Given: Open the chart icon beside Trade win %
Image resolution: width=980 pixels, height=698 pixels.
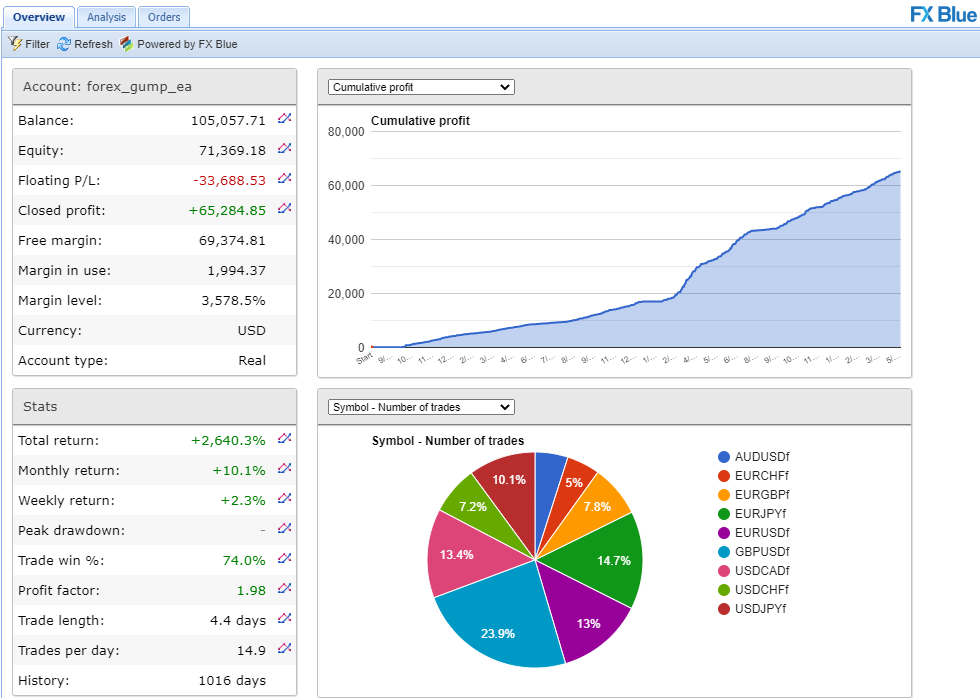Looking at the screenshot, I should click(x=284, y=558).
